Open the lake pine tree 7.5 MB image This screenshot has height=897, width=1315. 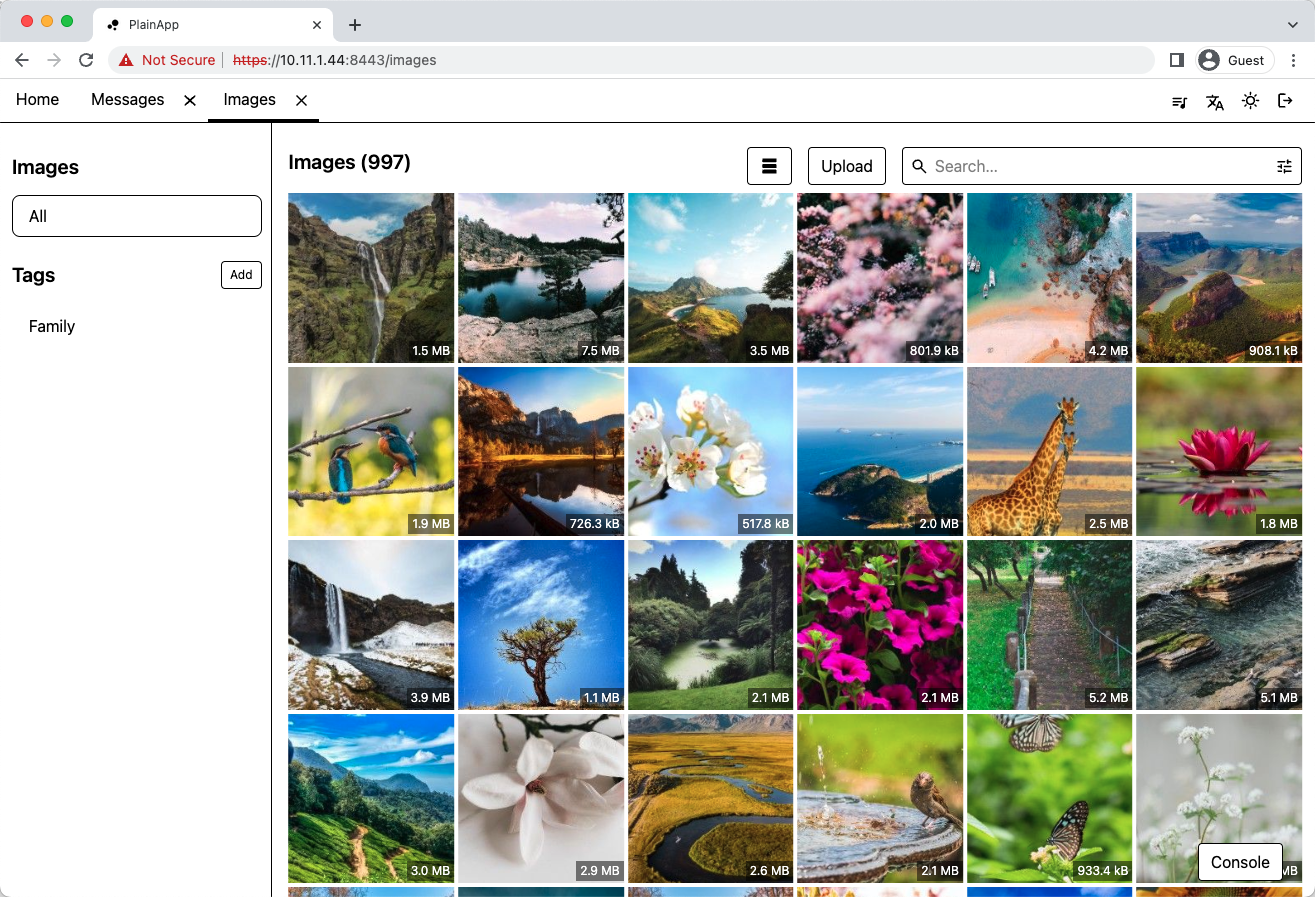[x=541, y=278]
